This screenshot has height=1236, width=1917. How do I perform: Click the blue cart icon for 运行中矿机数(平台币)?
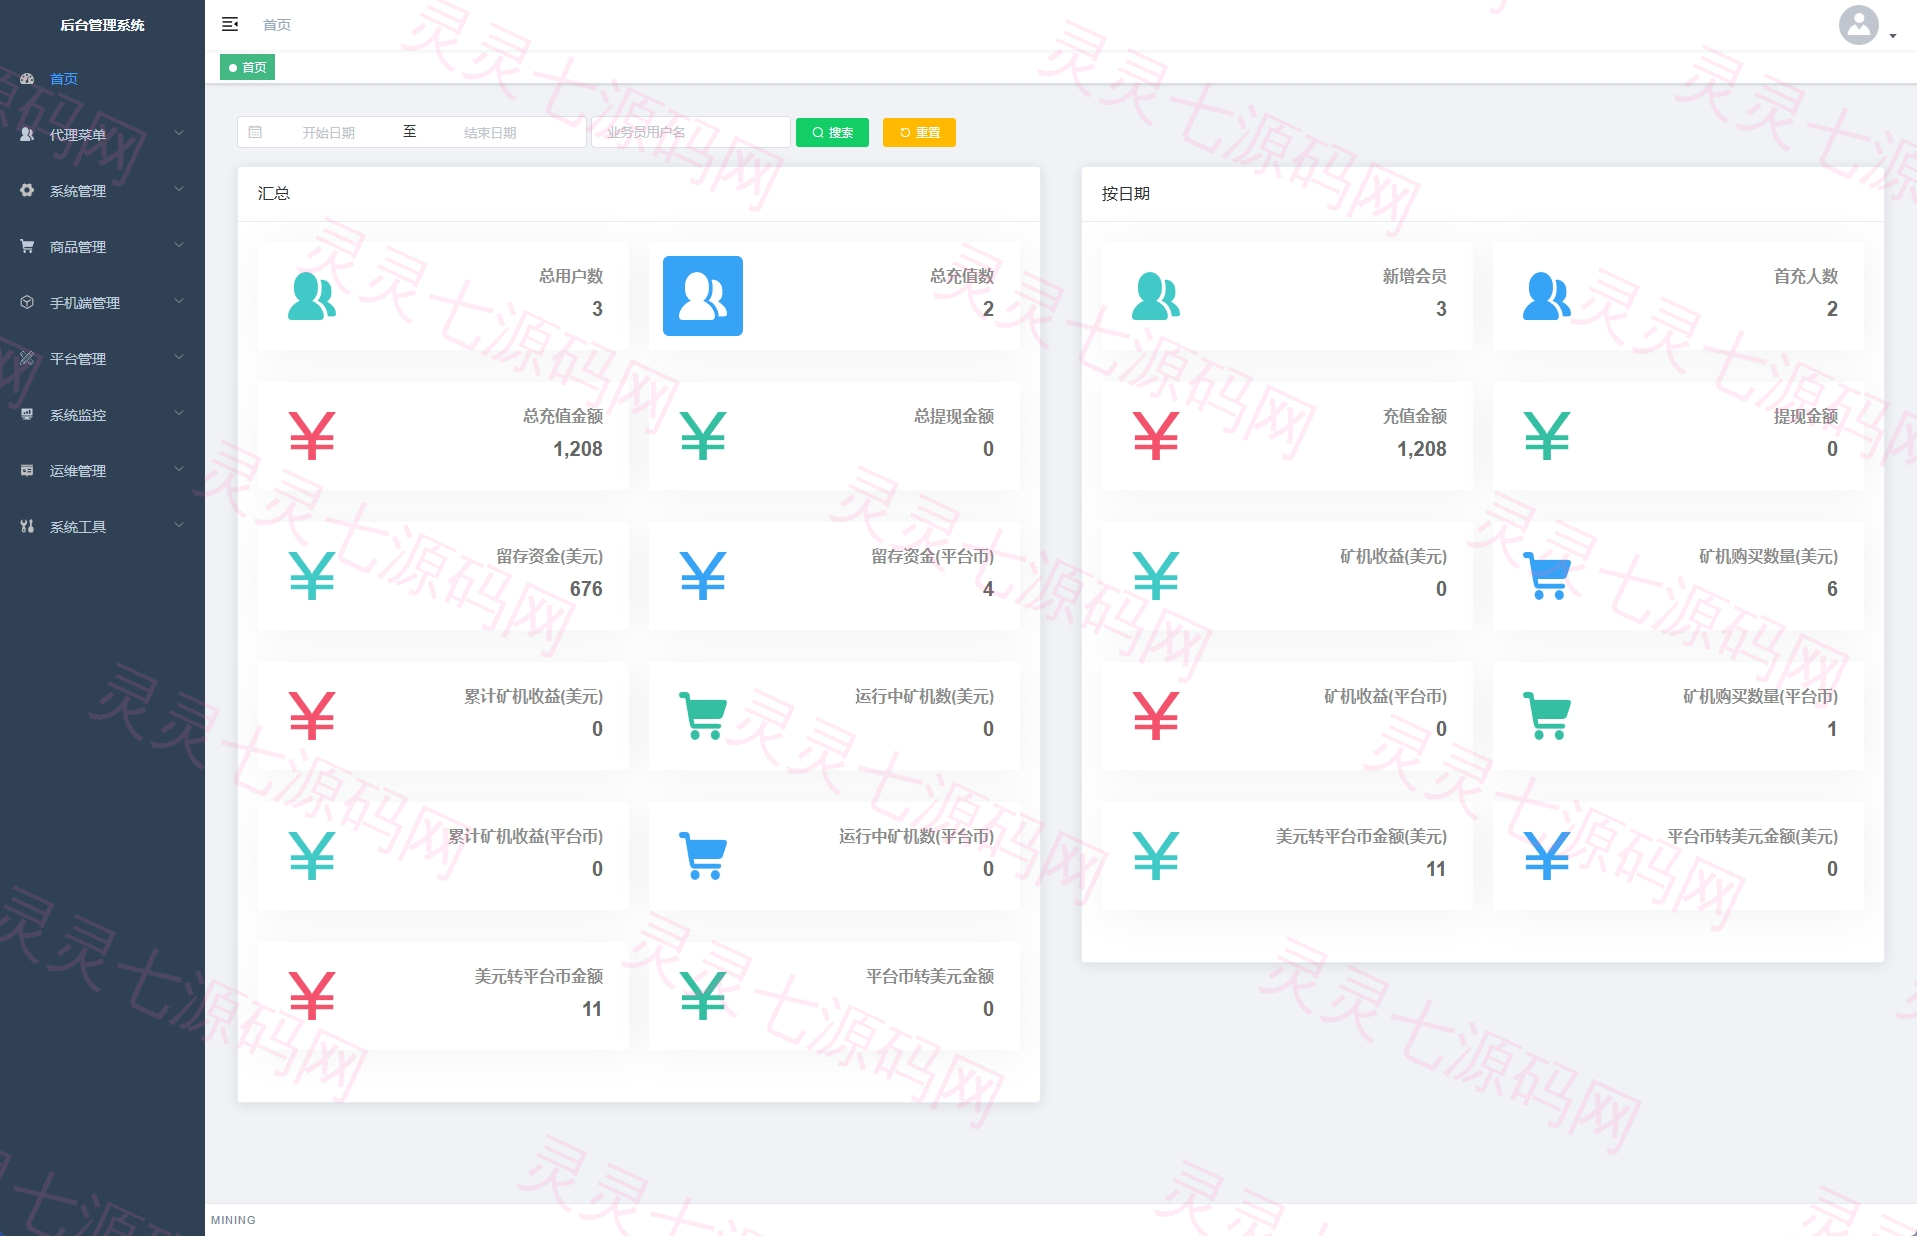point(703,856)
